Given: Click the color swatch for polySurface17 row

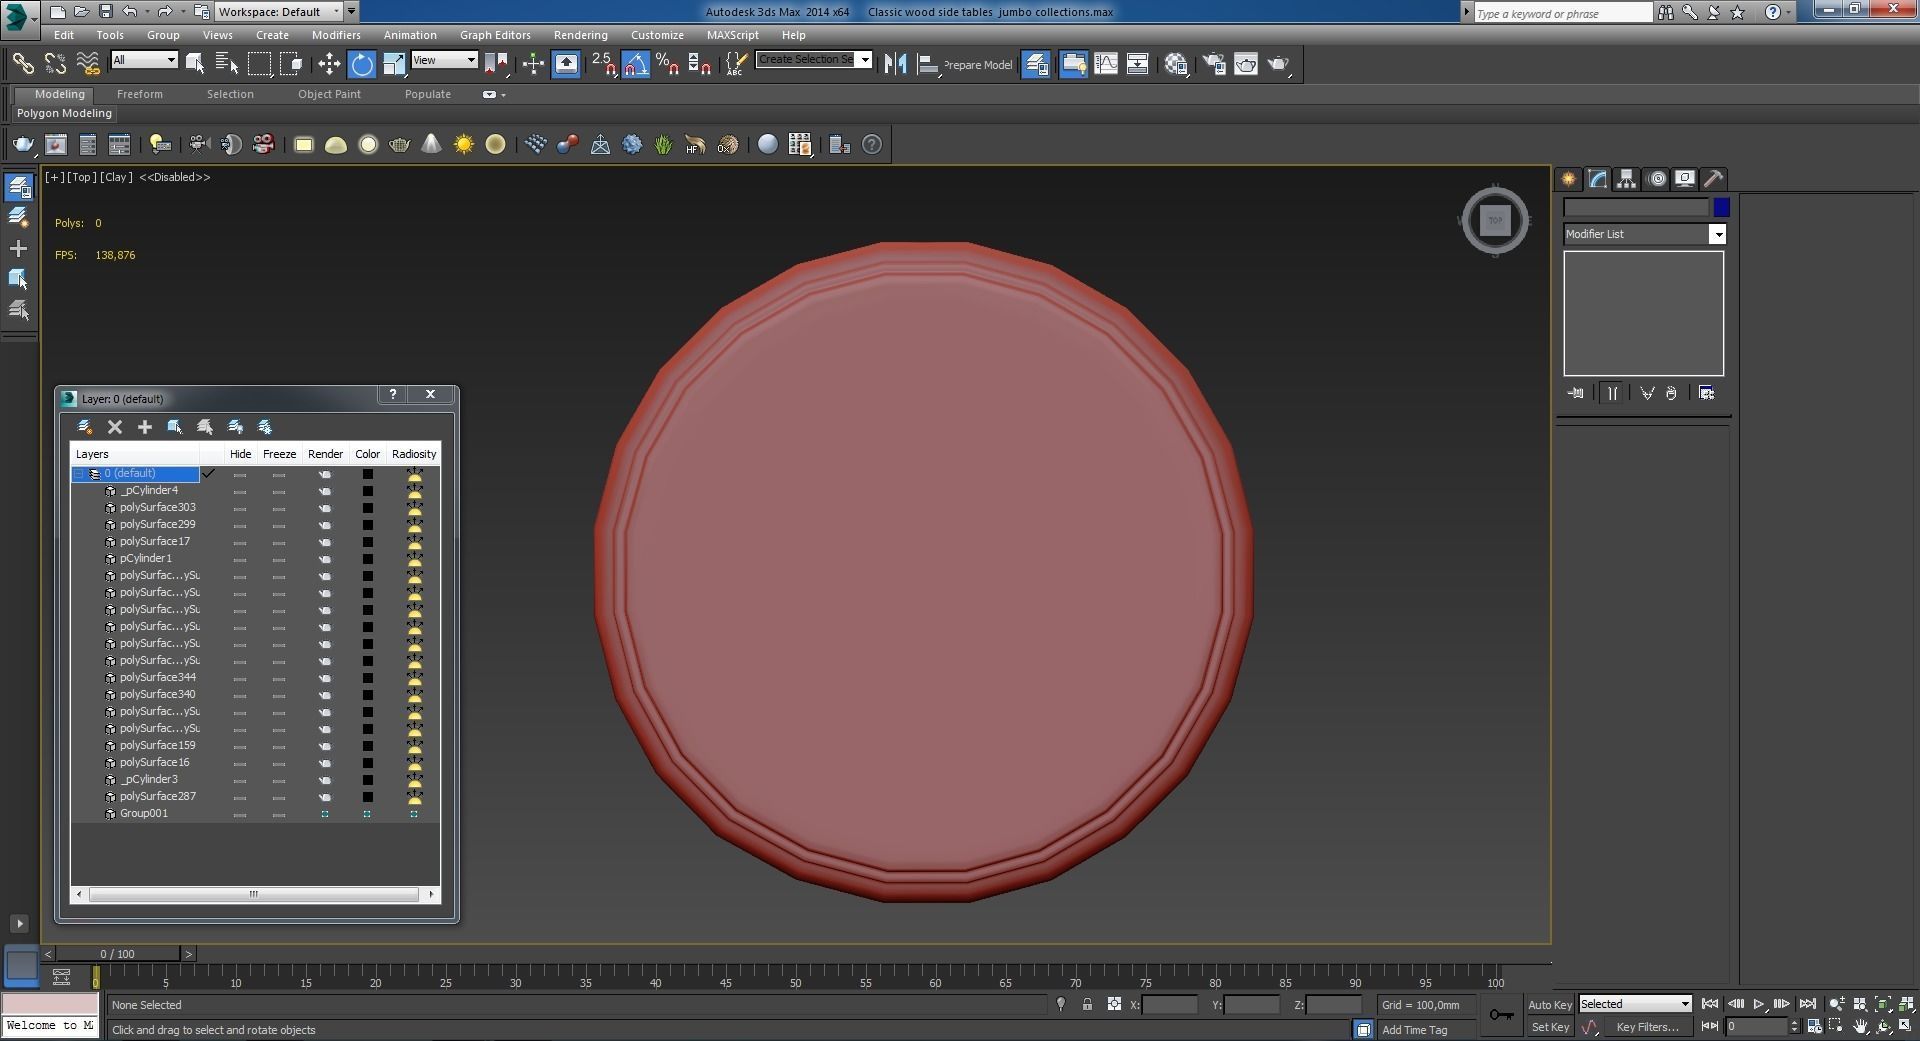Looking at the screenshot, I should [367, 542].
